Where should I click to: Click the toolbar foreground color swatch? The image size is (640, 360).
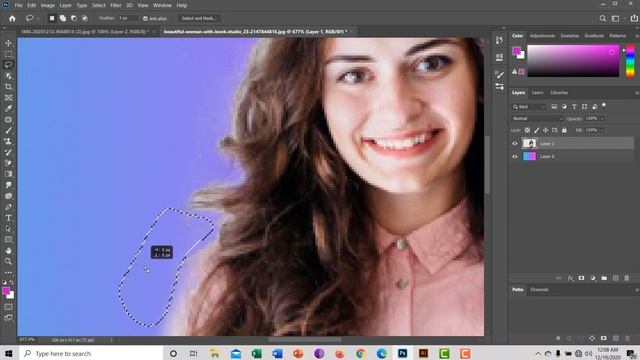[x=6, y=291]
